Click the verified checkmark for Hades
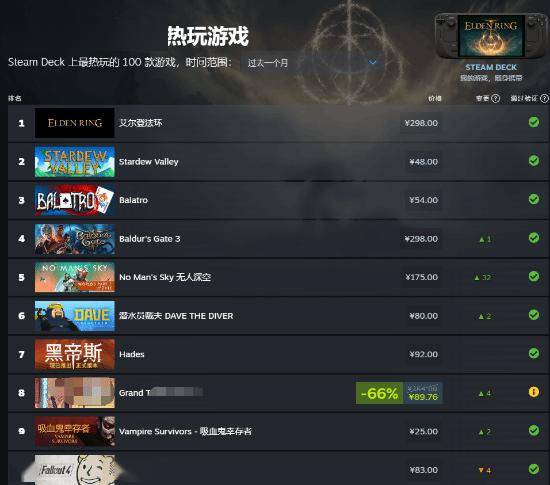550x485 pixels. click(x=534, y=353)
